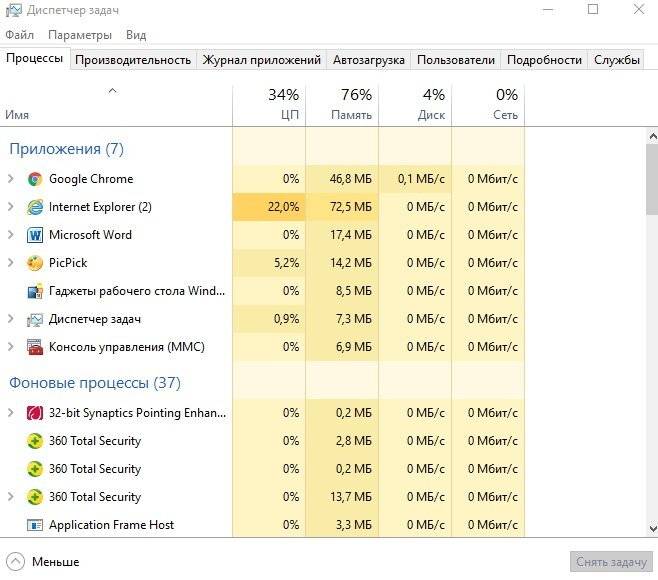Open the Файл menu
Viewport: 658px width, 580px height.
pyautogui.click(x=19, y=35)
